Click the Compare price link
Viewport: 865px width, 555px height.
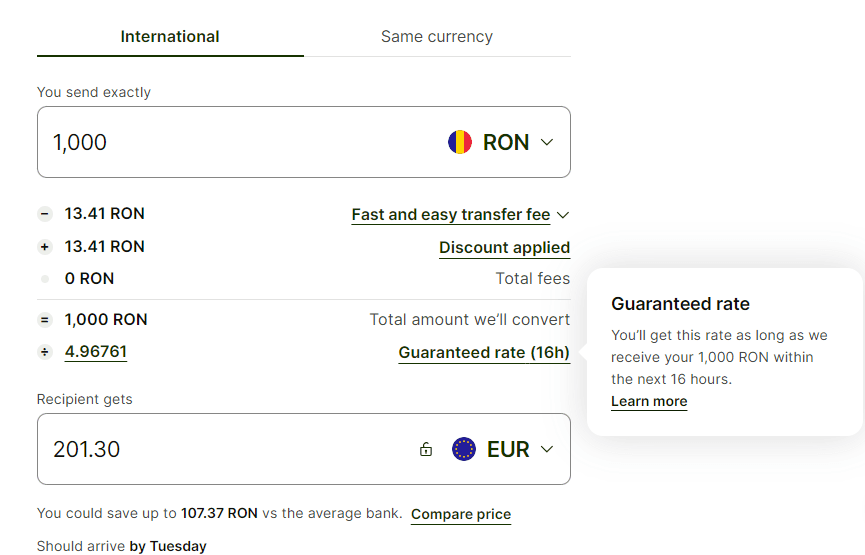click(x=461, y=514)
